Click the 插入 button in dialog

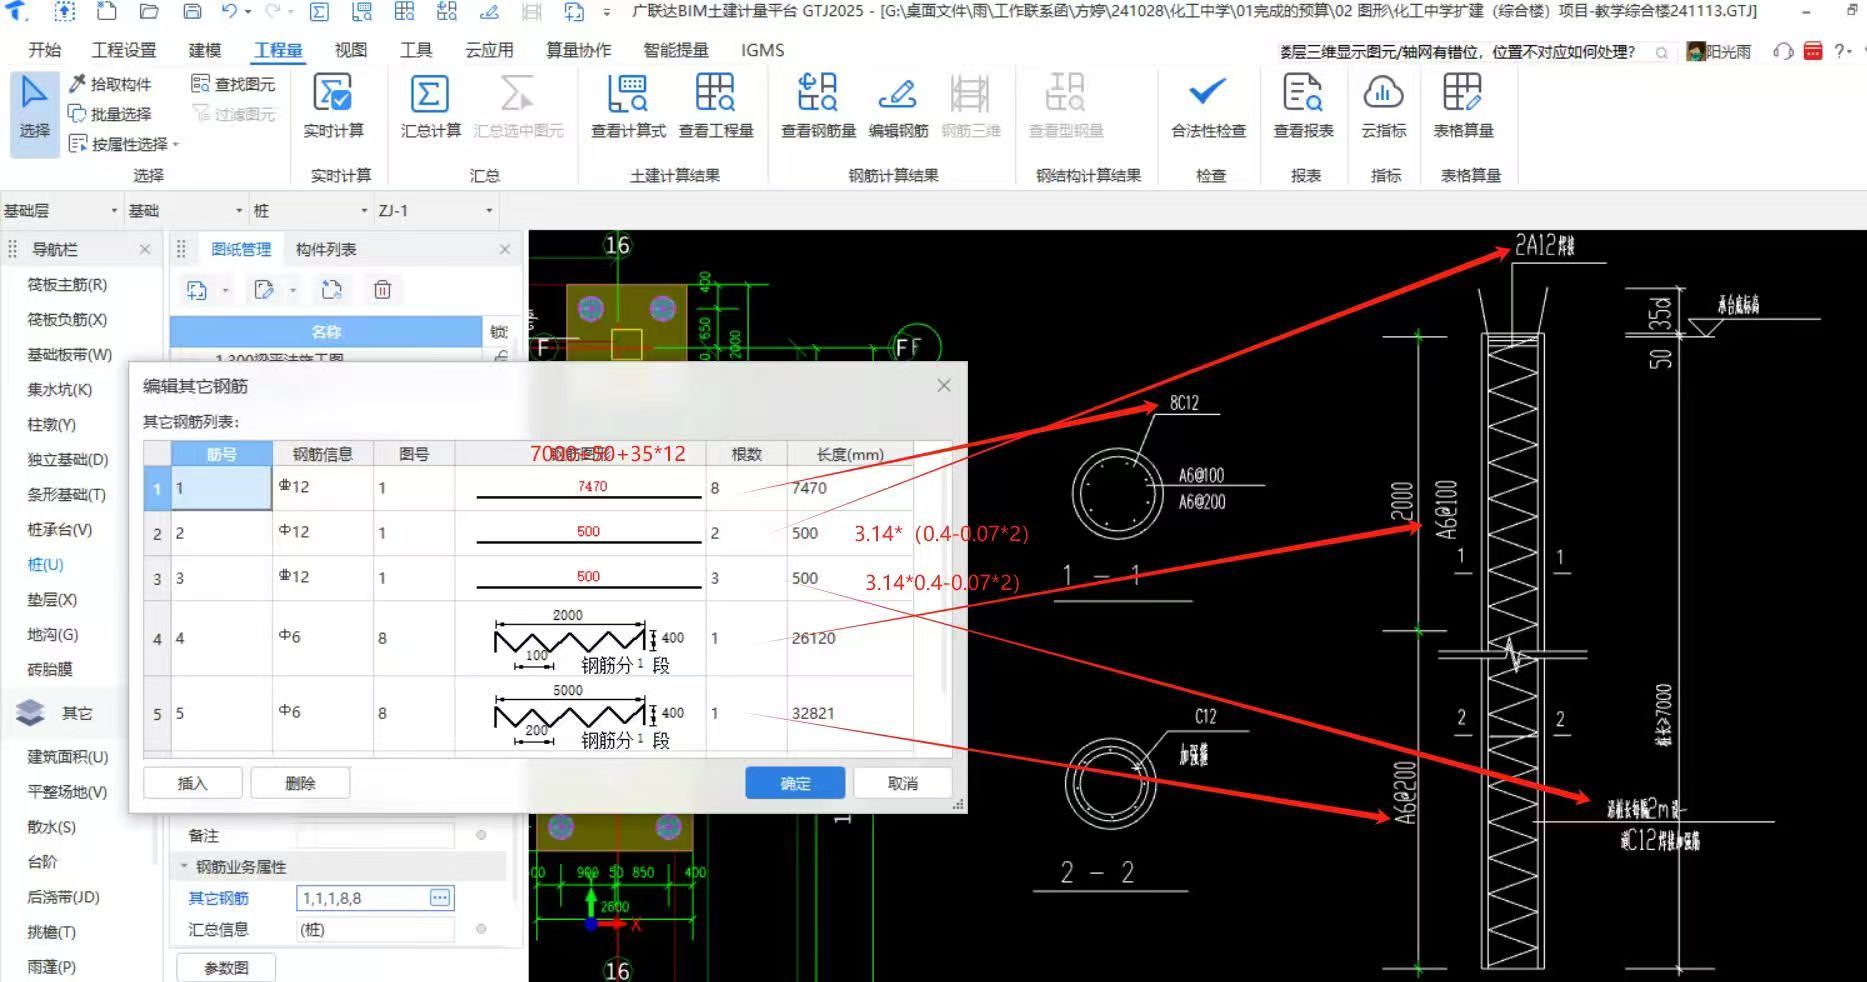[193, 783]
